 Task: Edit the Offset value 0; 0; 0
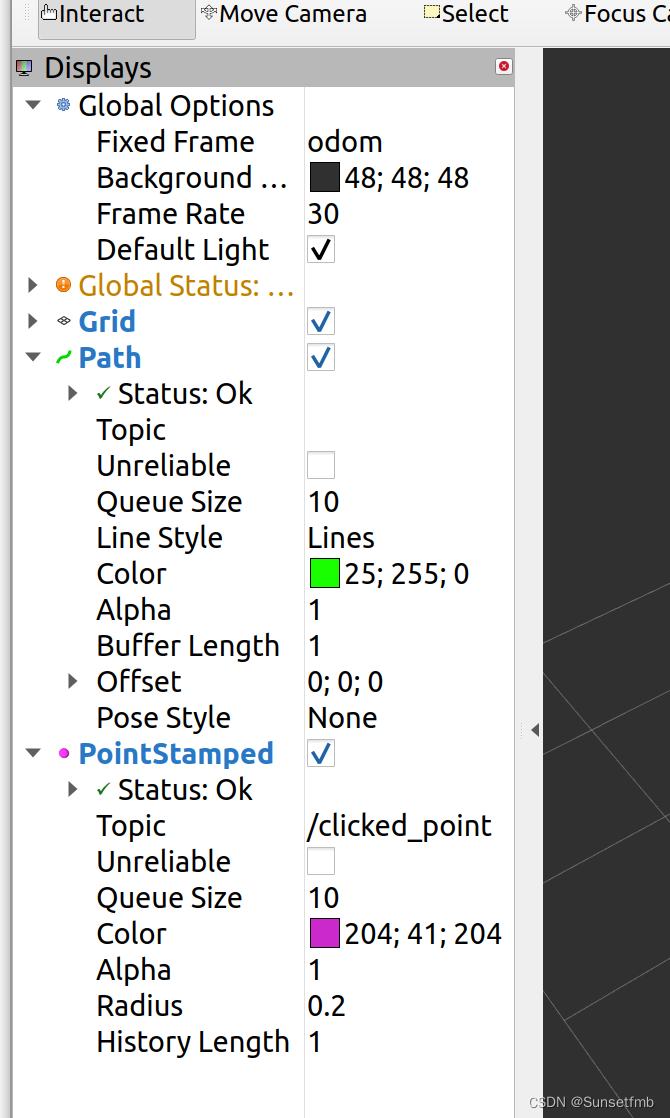pyautogui.click(x=345, y=682)
